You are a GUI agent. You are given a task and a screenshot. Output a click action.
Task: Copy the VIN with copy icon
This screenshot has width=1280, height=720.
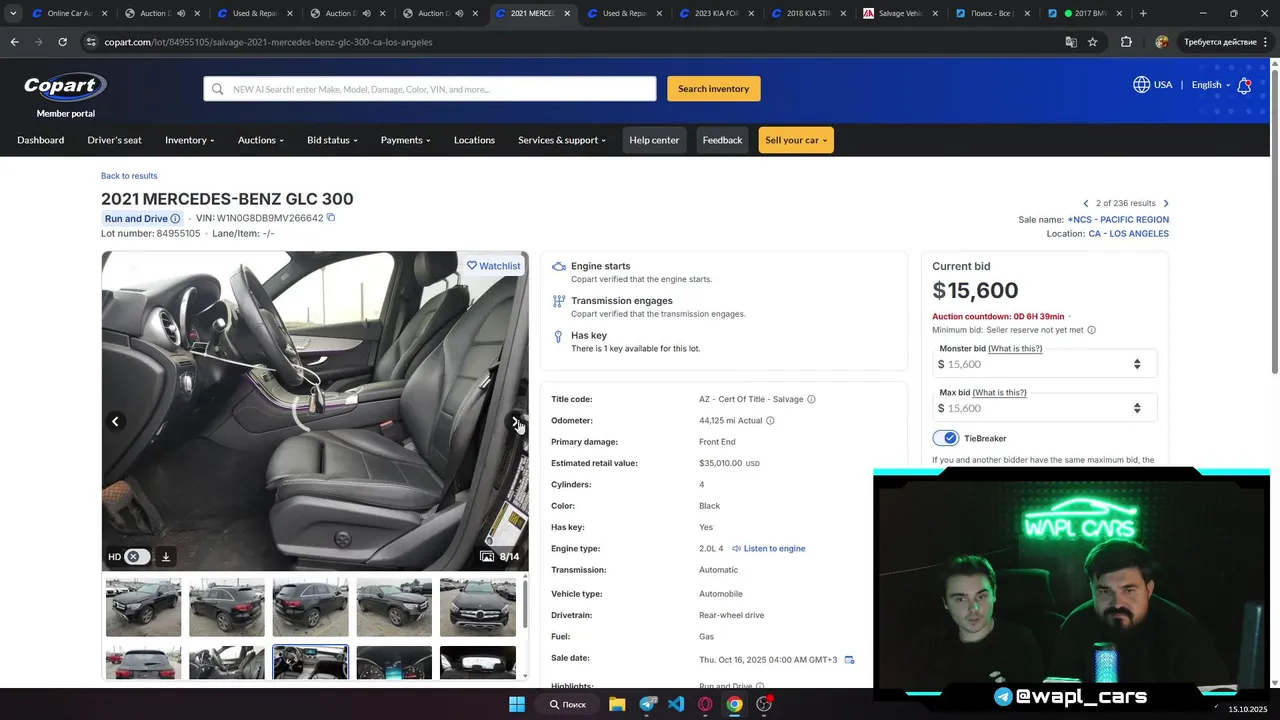(331, 217)
